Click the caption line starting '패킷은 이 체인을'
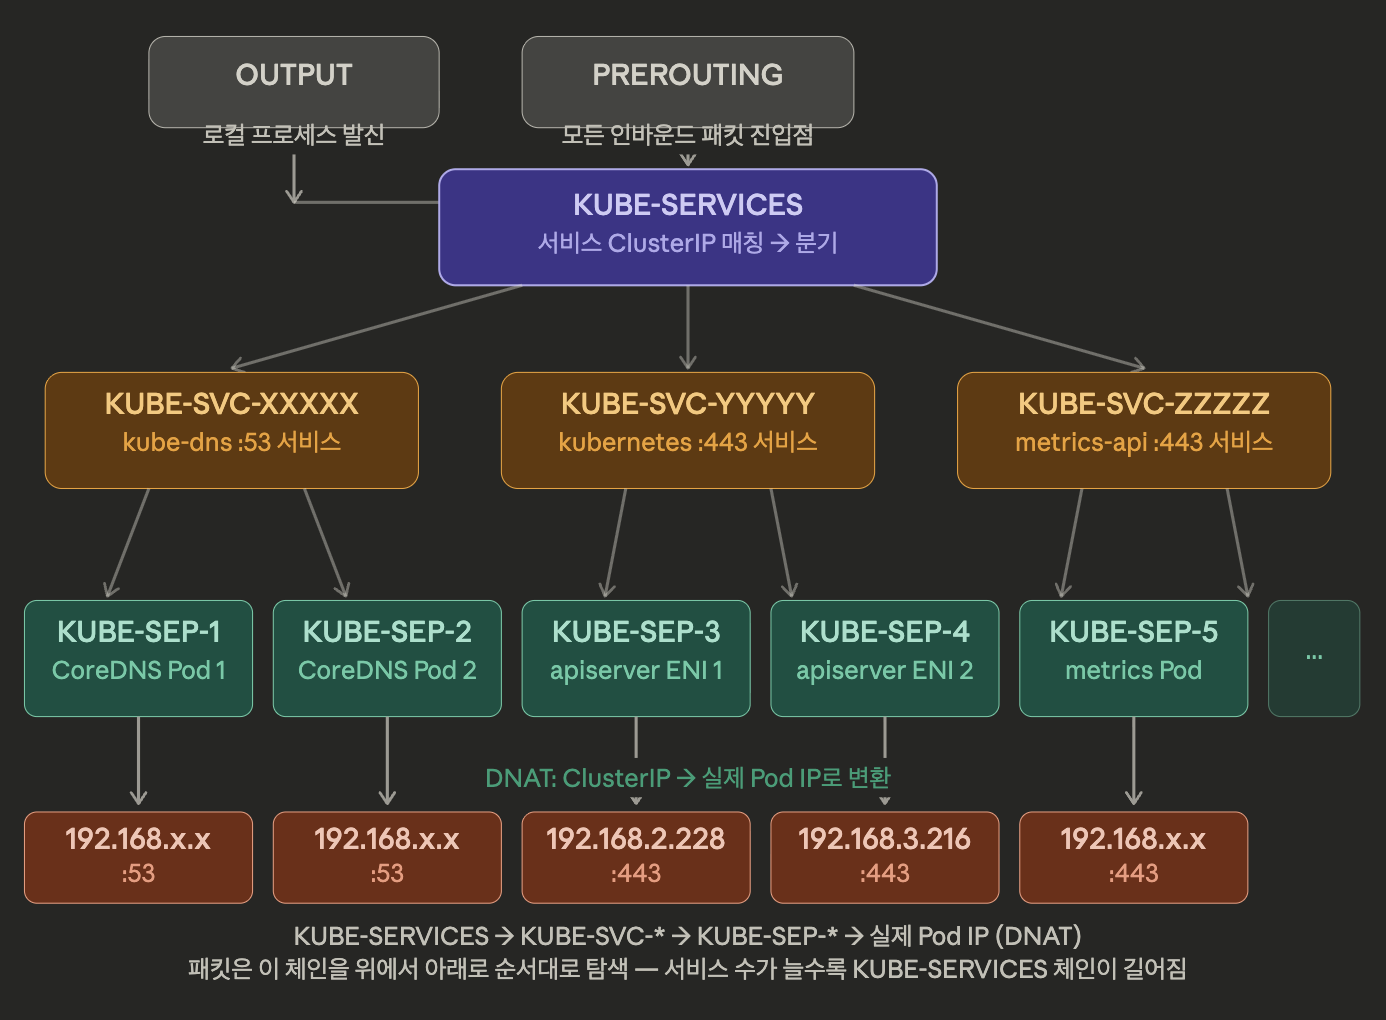This screenshot has width=1386, height=1020. tap(688, 969)
